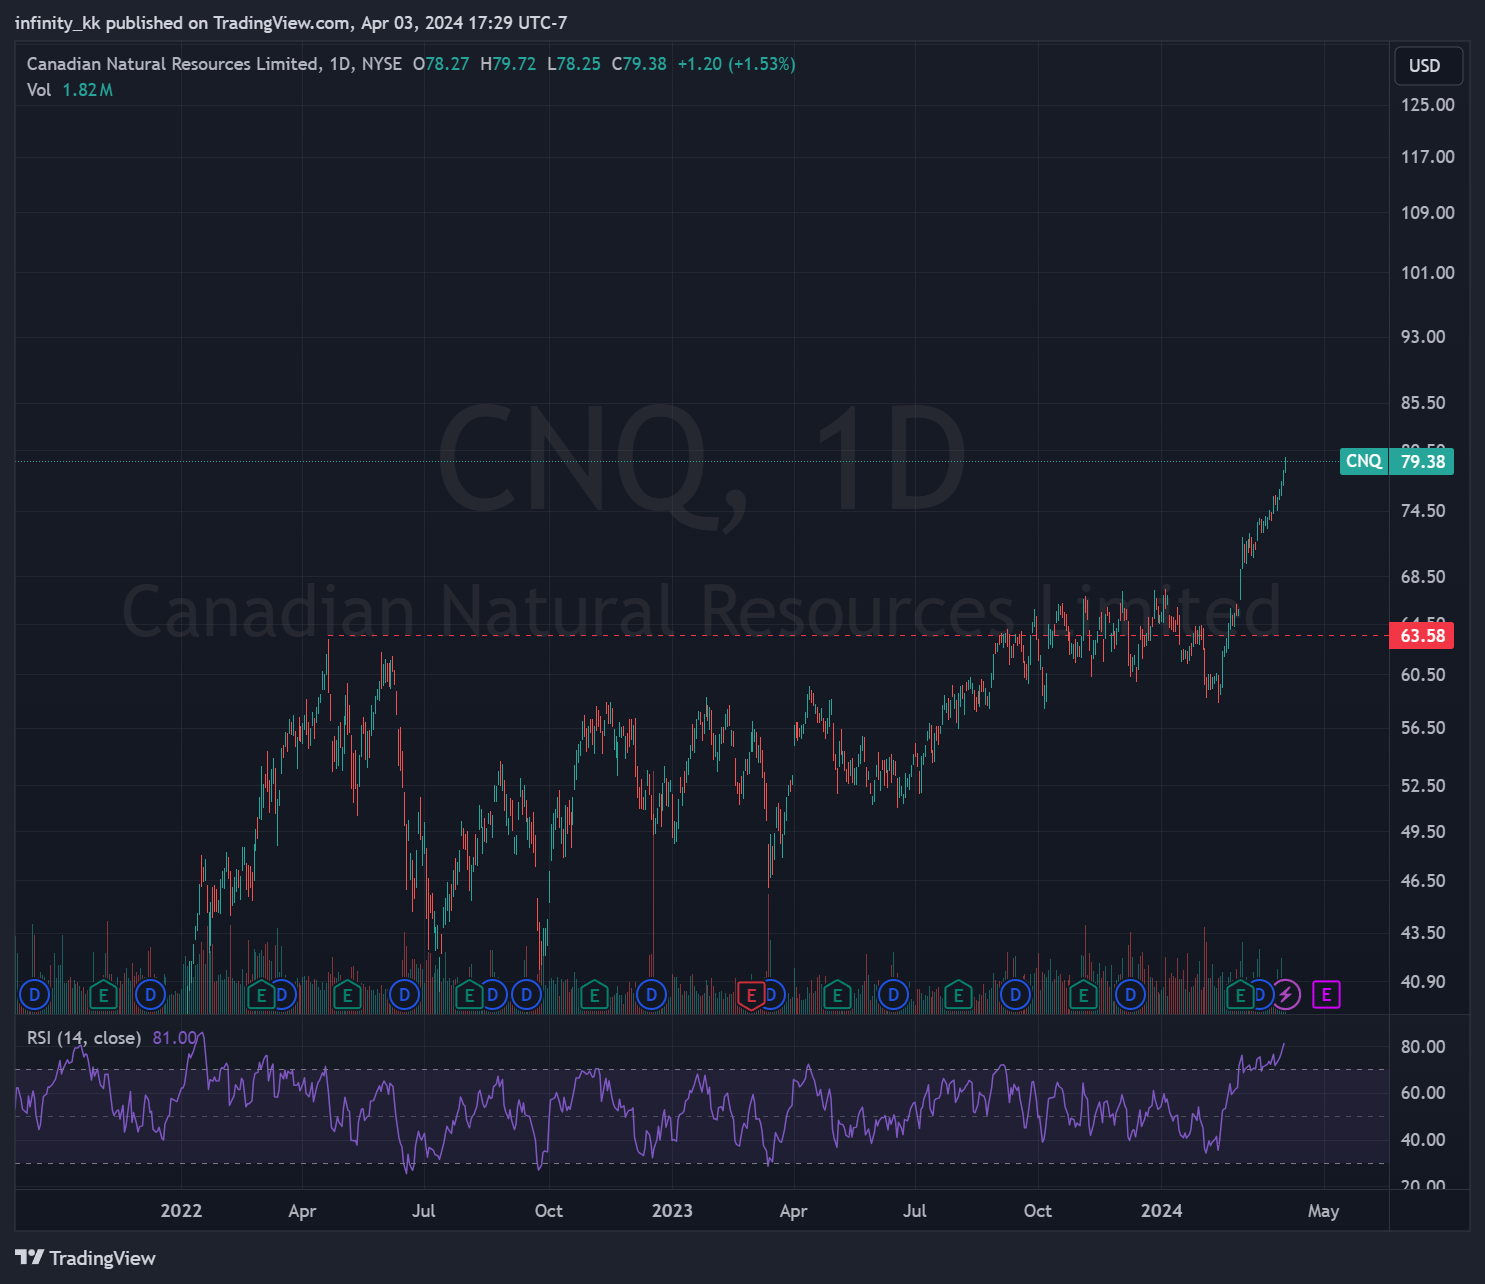
Task: Click the first green E earnings marker of 2022
Action: 261,995
